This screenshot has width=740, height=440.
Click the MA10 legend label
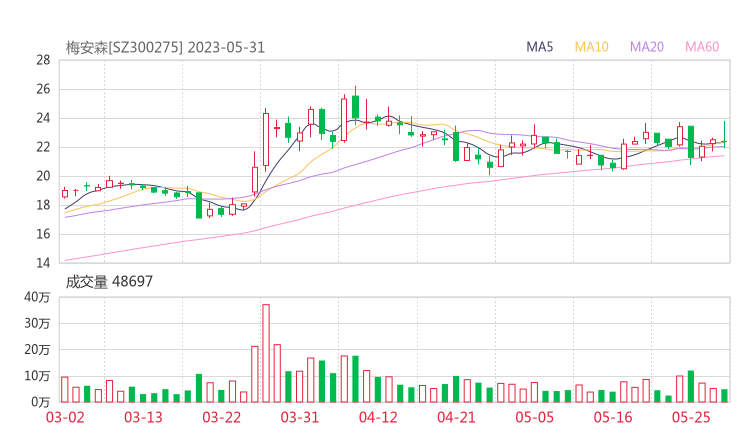tap(591, 47)
